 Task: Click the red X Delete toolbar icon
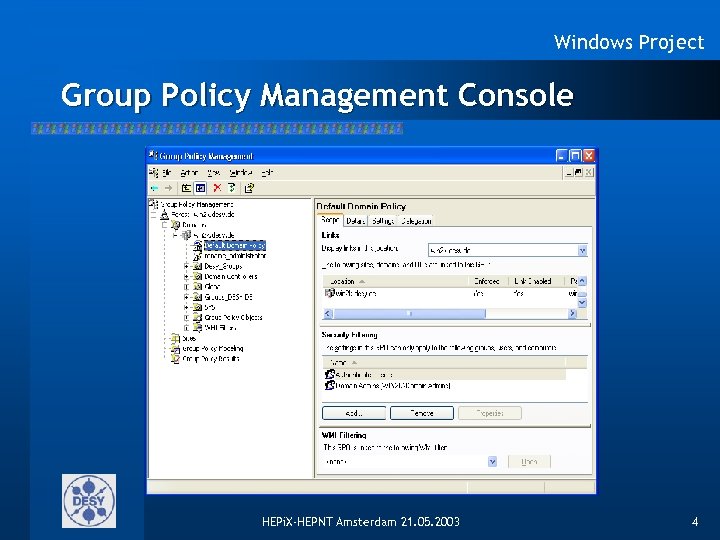(217, 188)
